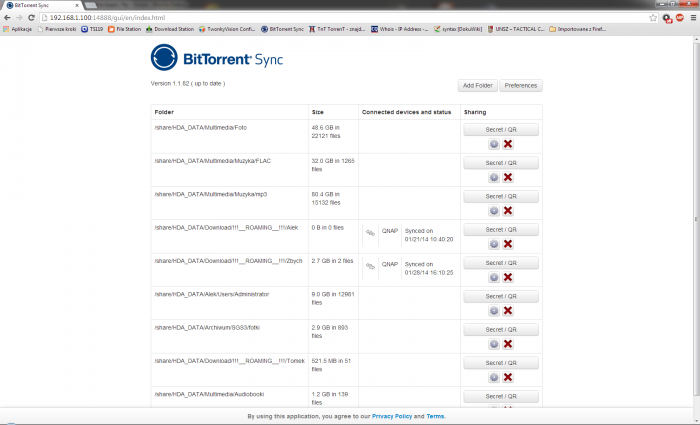This screenshot has width=700, height=425.
Task: Open the TS119 bookmark
Action: 92,29
